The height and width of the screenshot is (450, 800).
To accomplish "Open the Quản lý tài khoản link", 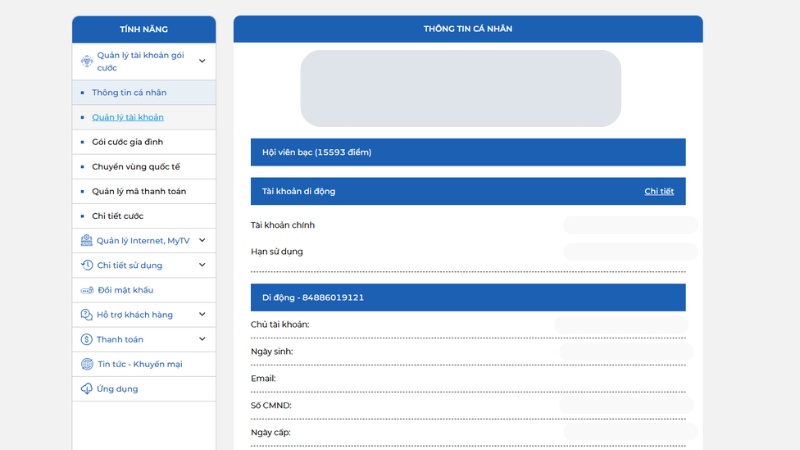I will click(128, 118).
